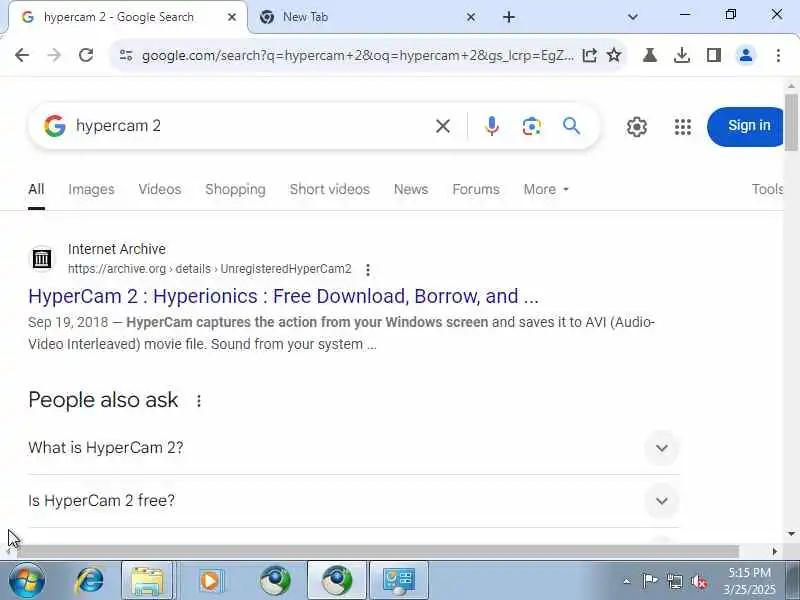Switch to Forums results
Viewport: 800px width, 600px height.
(x=476, y=189)
